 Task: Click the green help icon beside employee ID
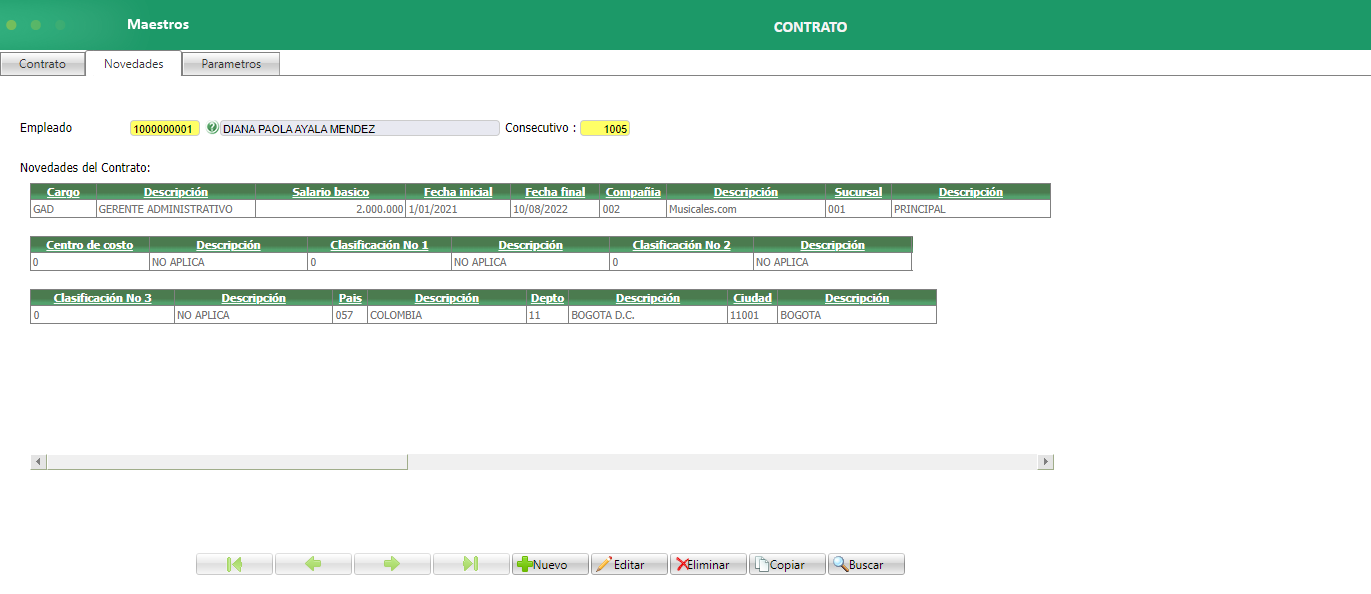coord(212,128)
